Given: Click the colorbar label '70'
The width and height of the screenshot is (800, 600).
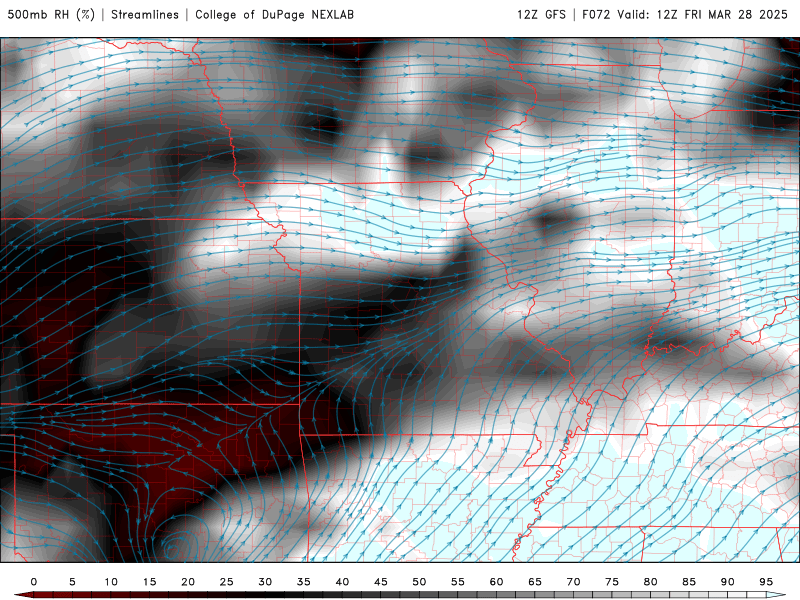Looking at the screenshot, I should [573, 582].
